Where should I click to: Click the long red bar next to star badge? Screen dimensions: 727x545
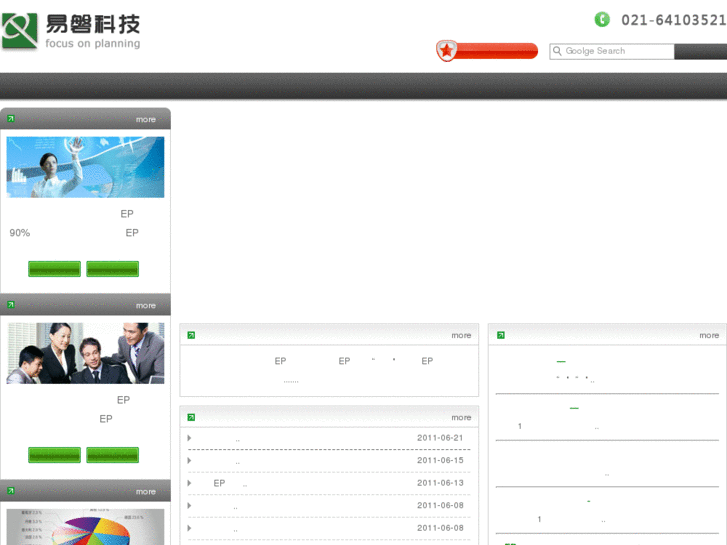point(497,51)
